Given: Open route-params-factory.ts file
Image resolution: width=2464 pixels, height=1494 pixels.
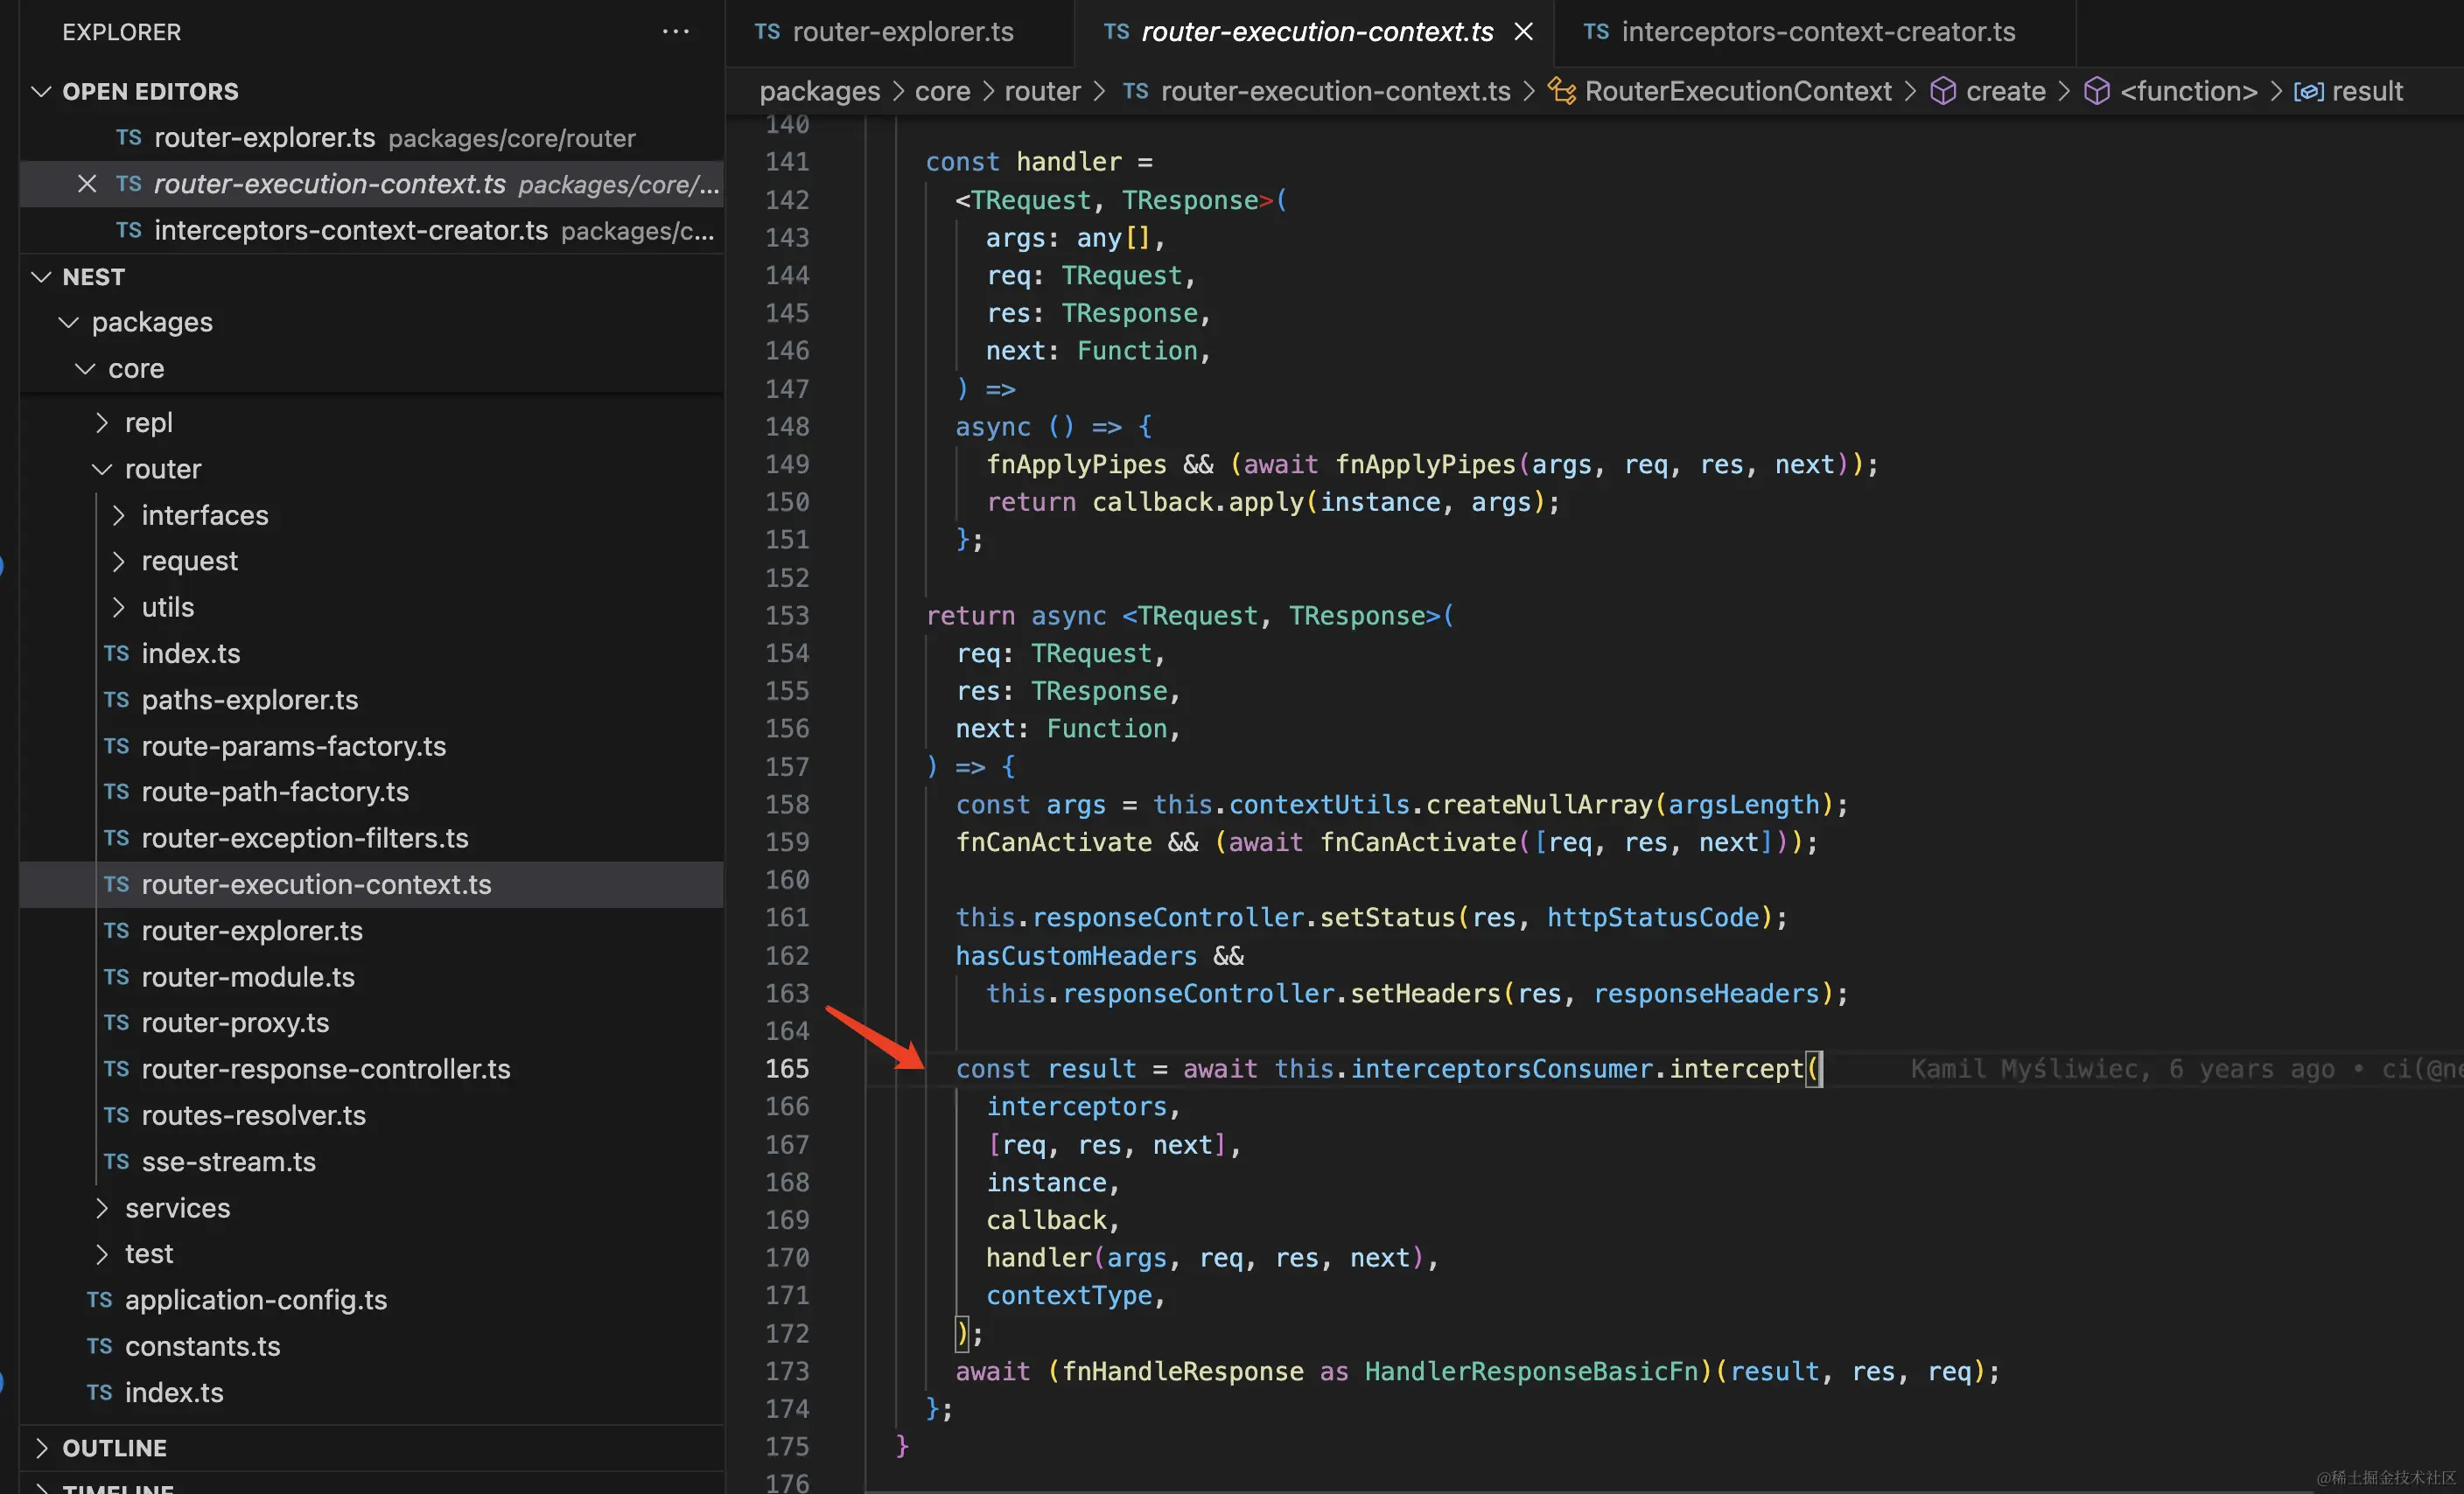Looking at the screenshot, I should point(372,746).
